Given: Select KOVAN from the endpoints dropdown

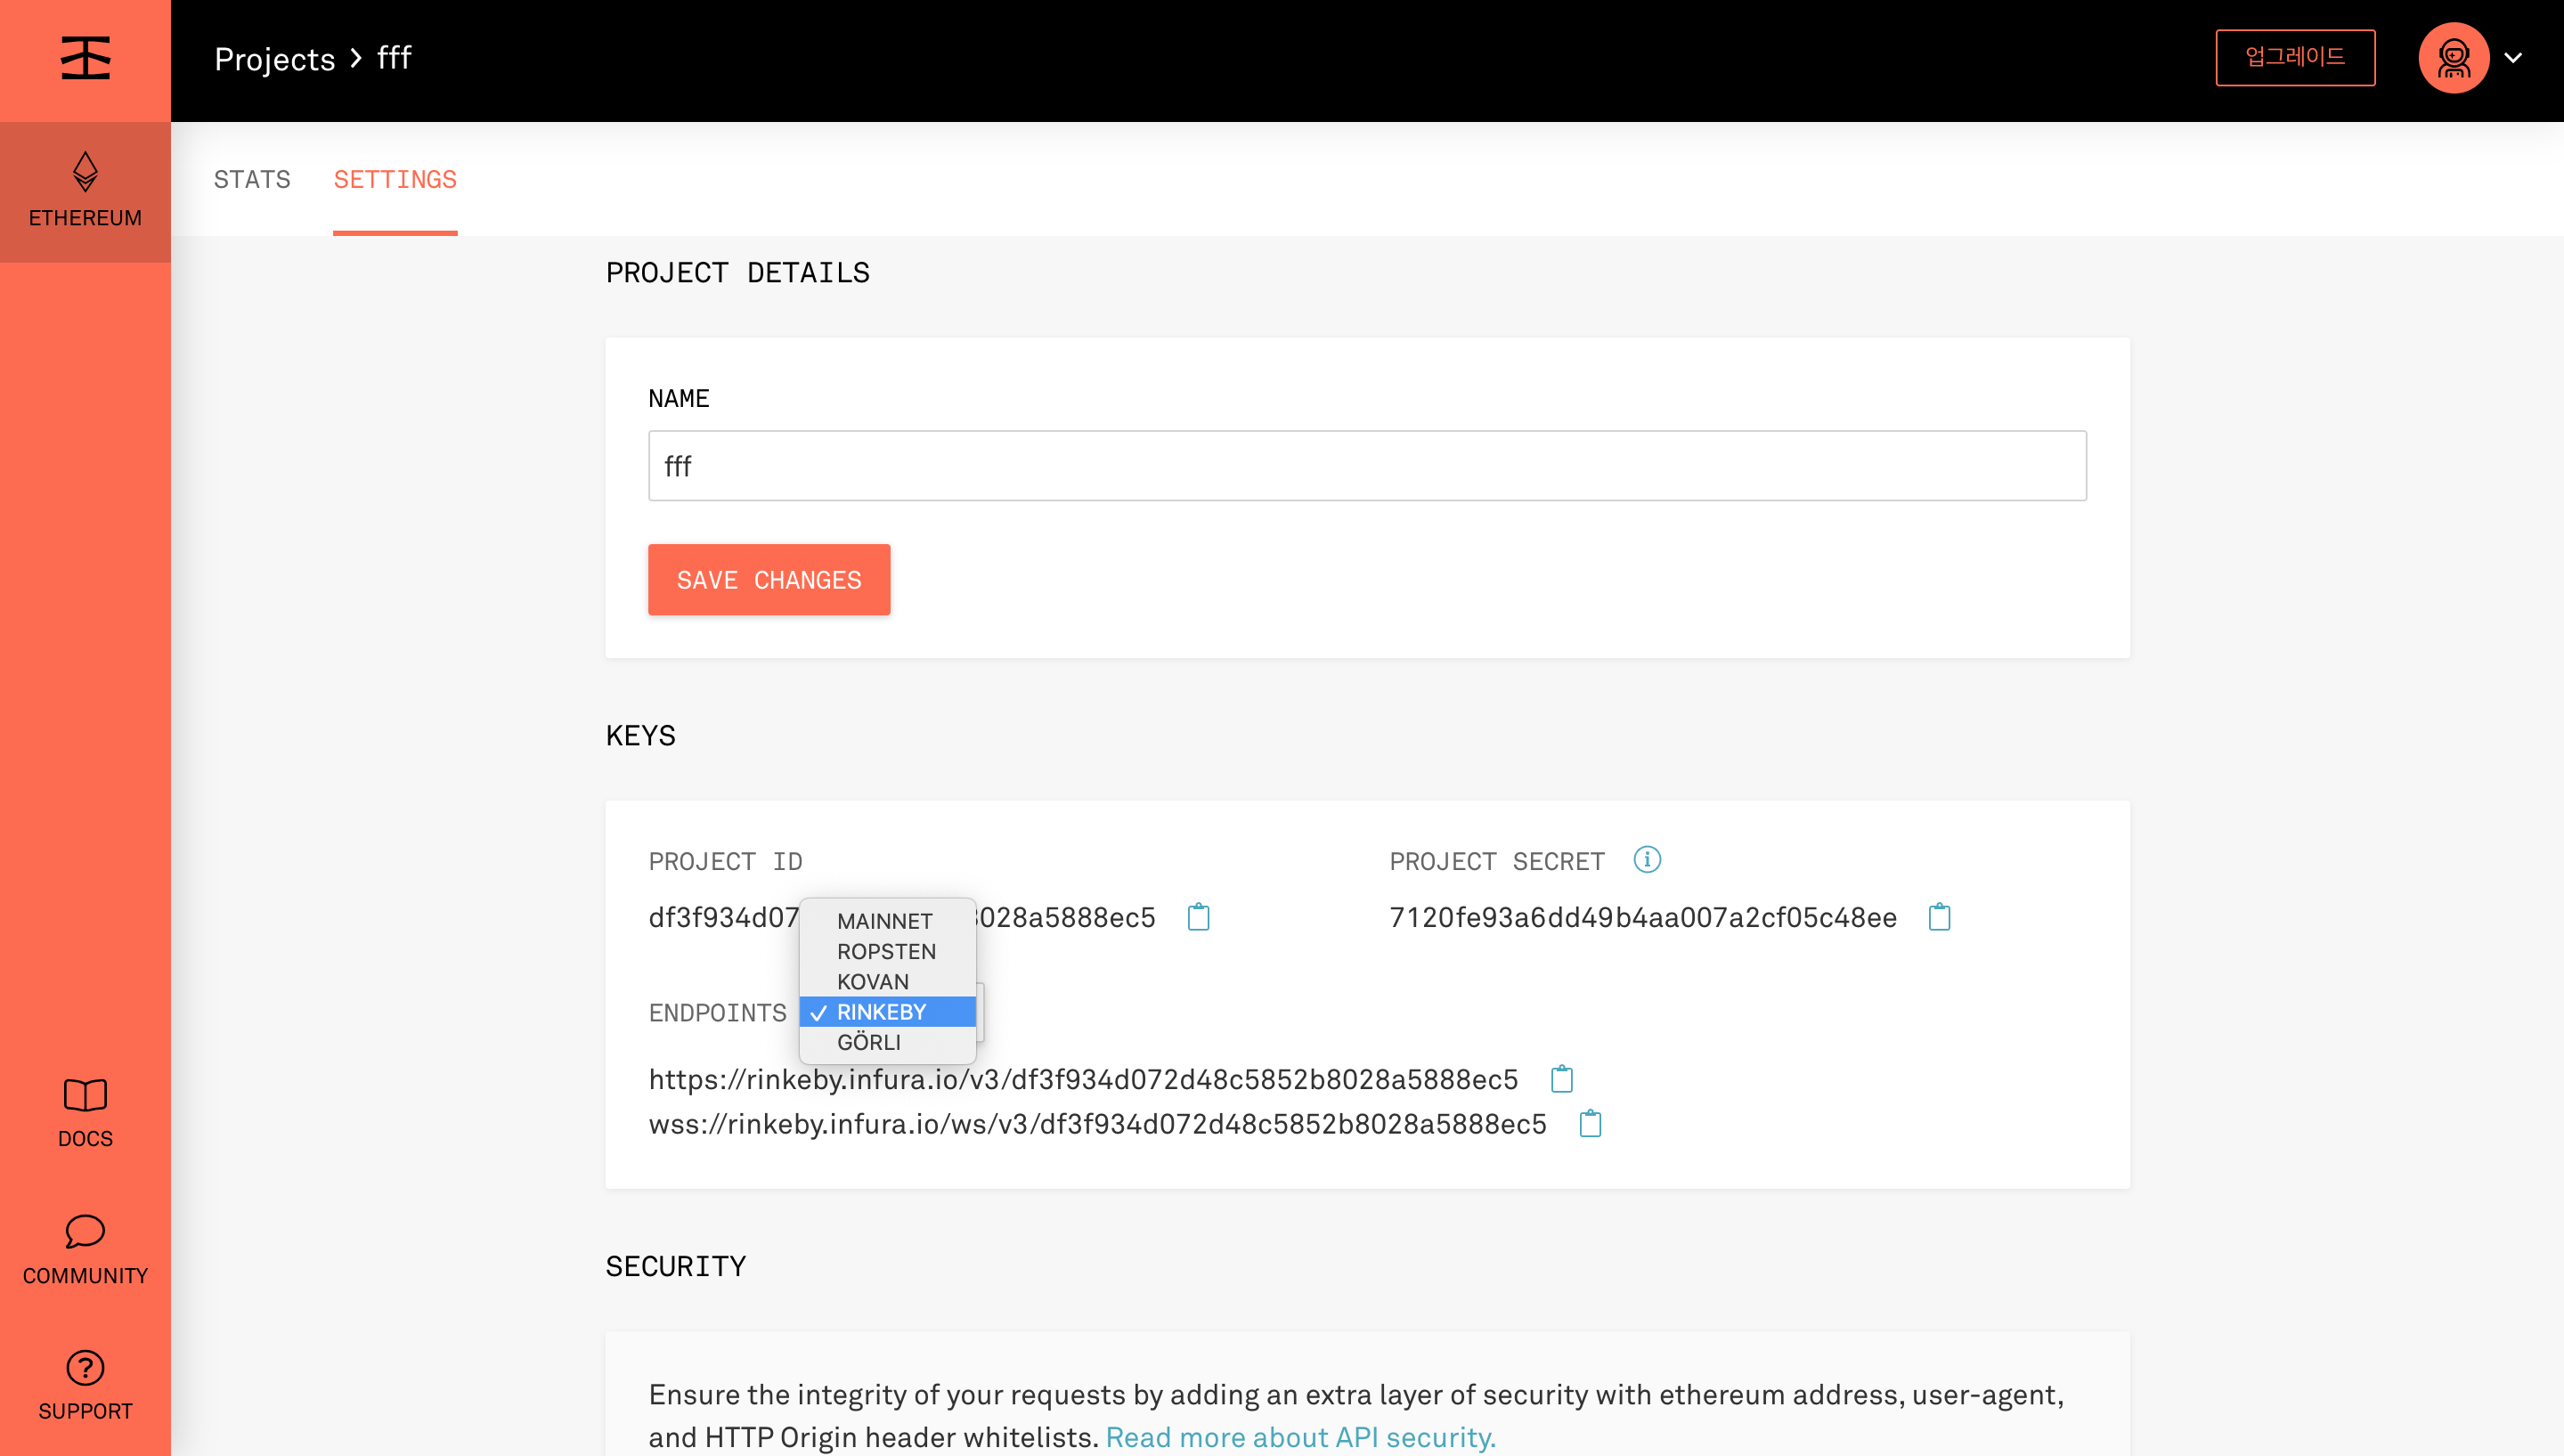Looking at the screenshot, I should [x=887, y=981].
